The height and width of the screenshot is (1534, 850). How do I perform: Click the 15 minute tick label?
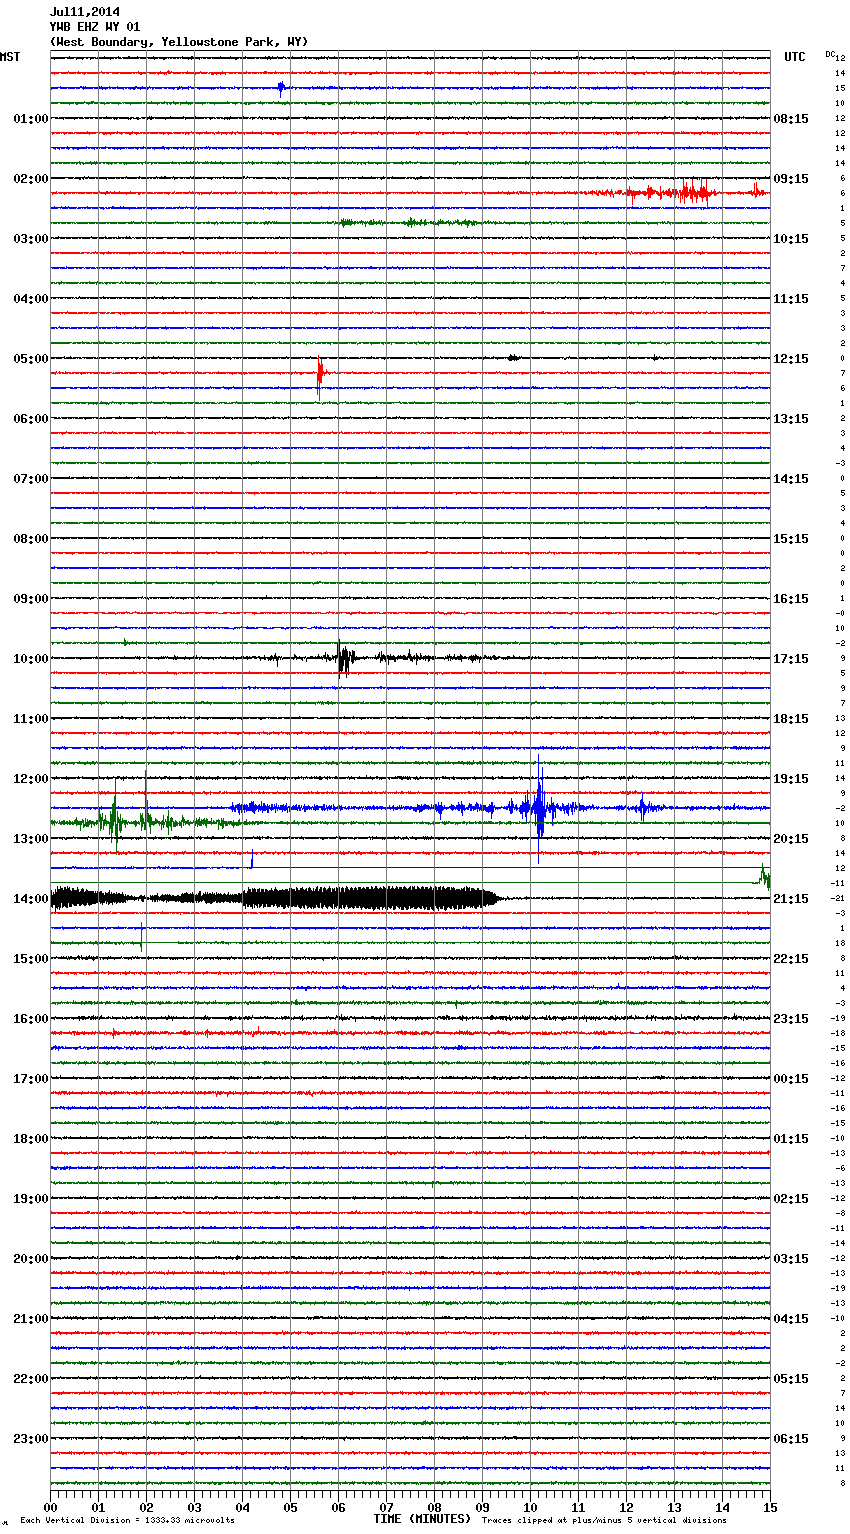click(770, 1507)
